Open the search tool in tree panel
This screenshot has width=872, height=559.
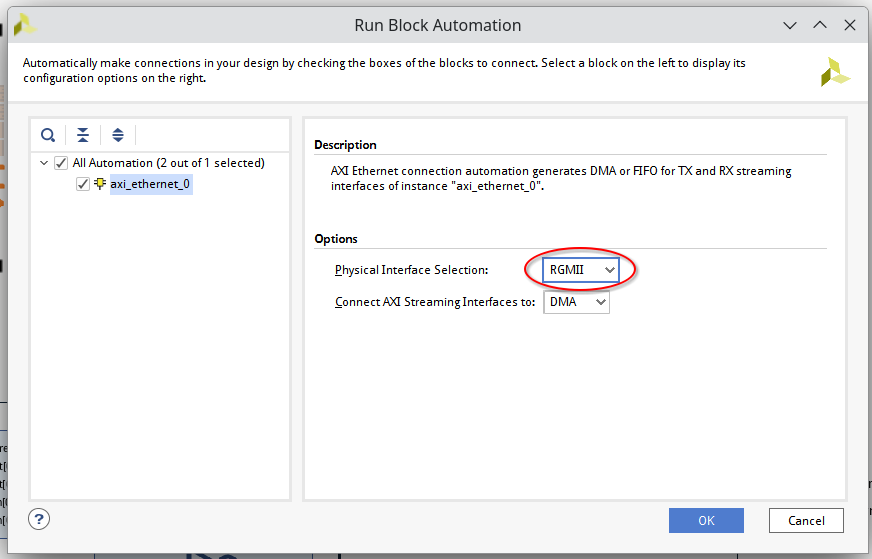48,135
